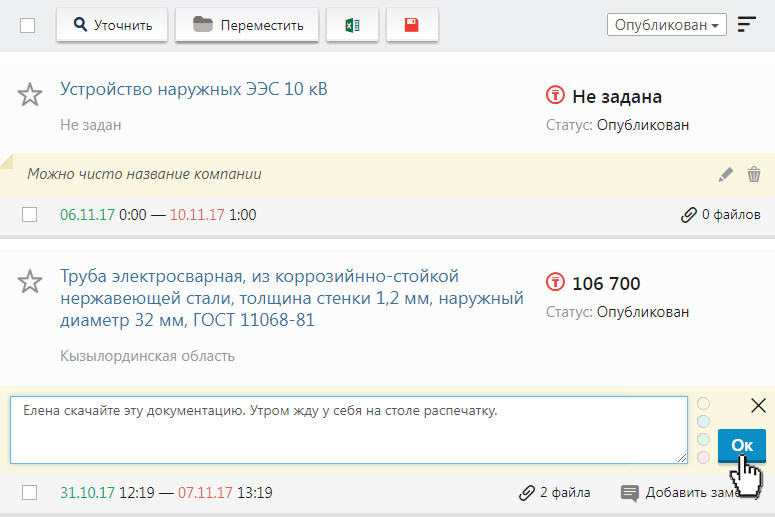Screen dimensions: 775x517
Task: Click Добавить заметку comment icon
Action: point(630,493)
